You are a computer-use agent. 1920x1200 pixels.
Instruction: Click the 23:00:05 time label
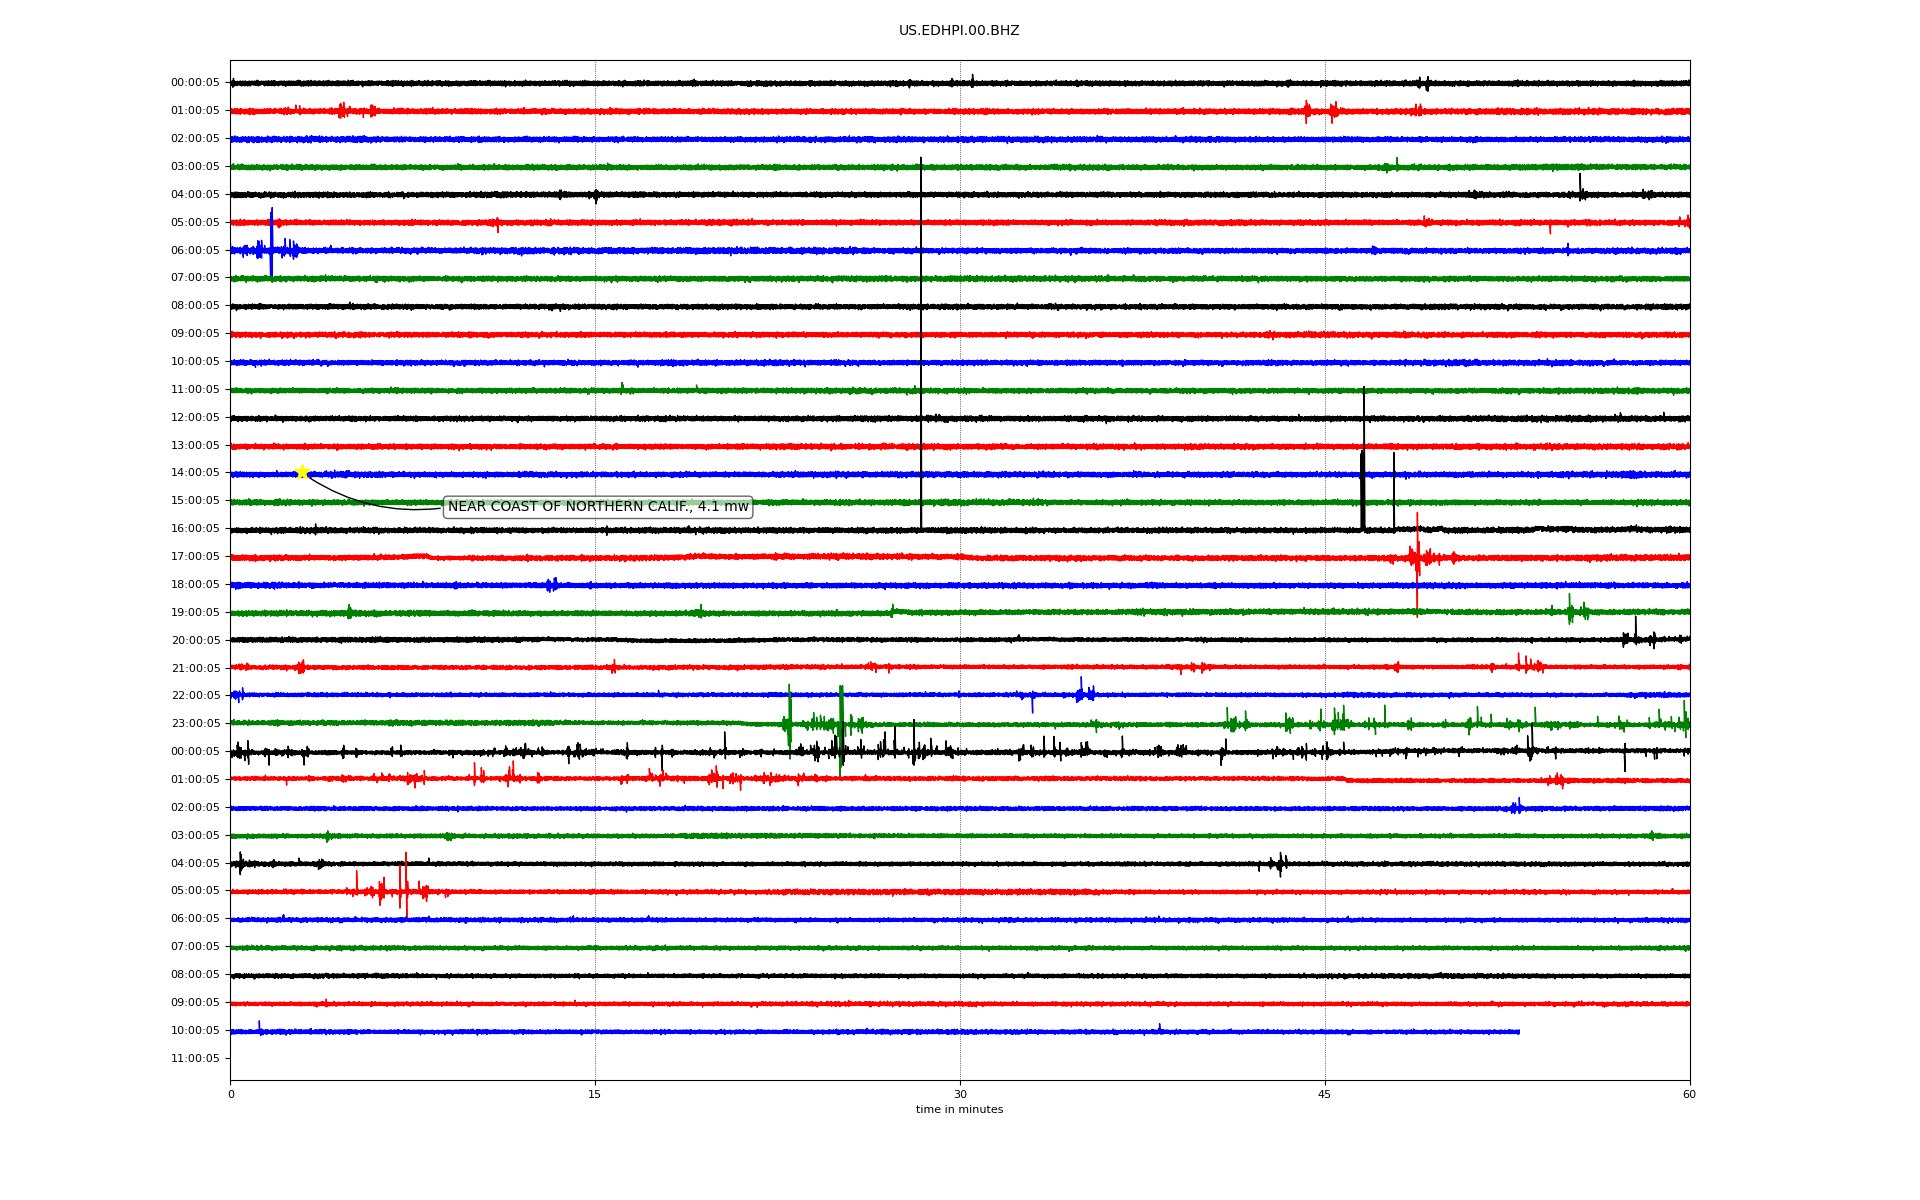195,723
